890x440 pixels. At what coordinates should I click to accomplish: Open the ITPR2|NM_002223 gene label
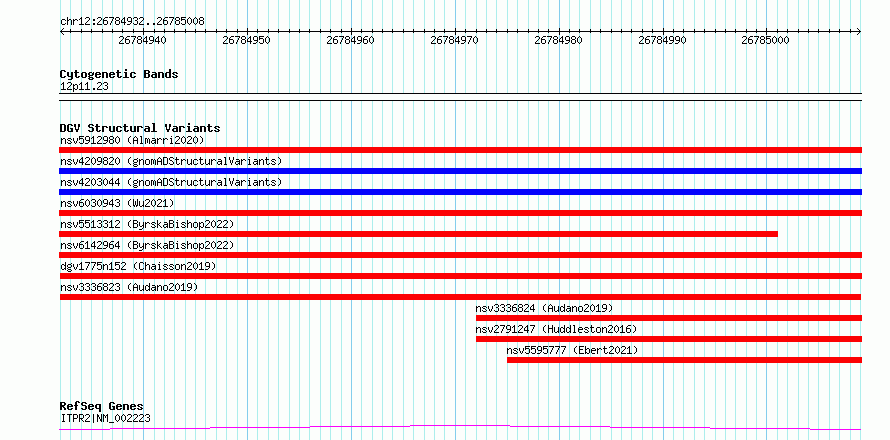[105, 419]
